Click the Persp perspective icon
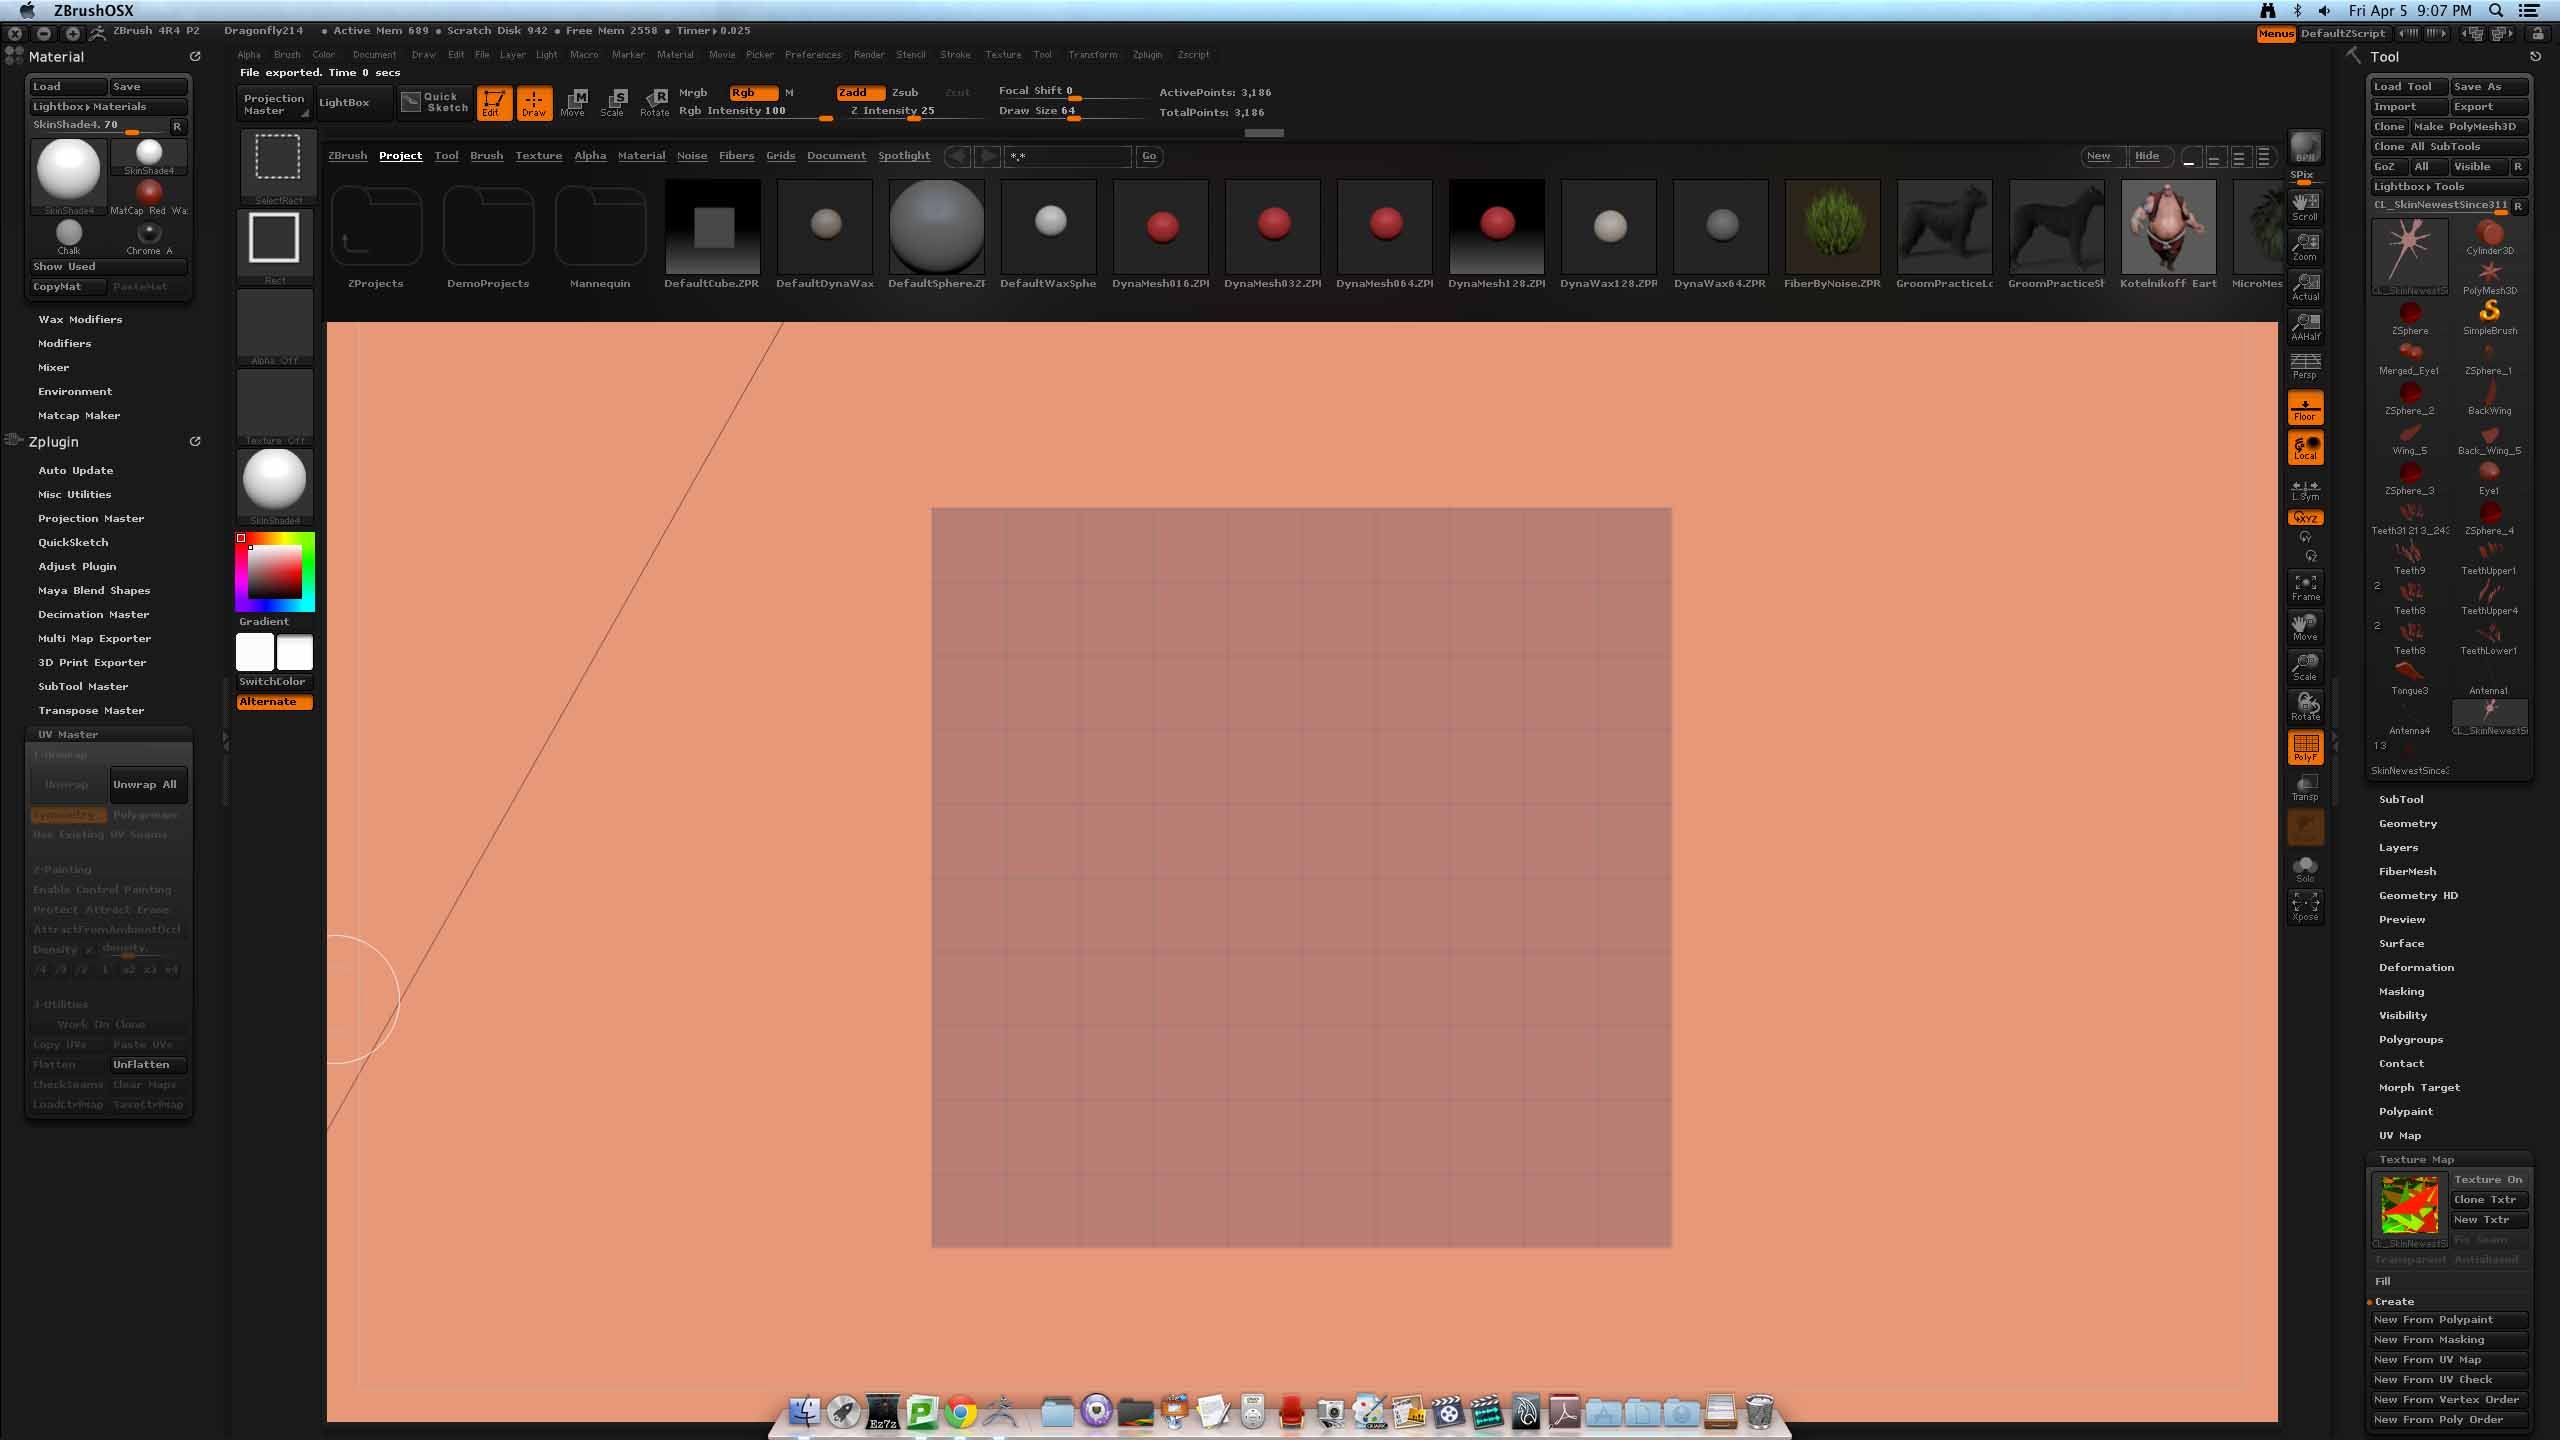This screenshot has height=1440, width=2560. pyautogui.click(x=2305, y=366)
